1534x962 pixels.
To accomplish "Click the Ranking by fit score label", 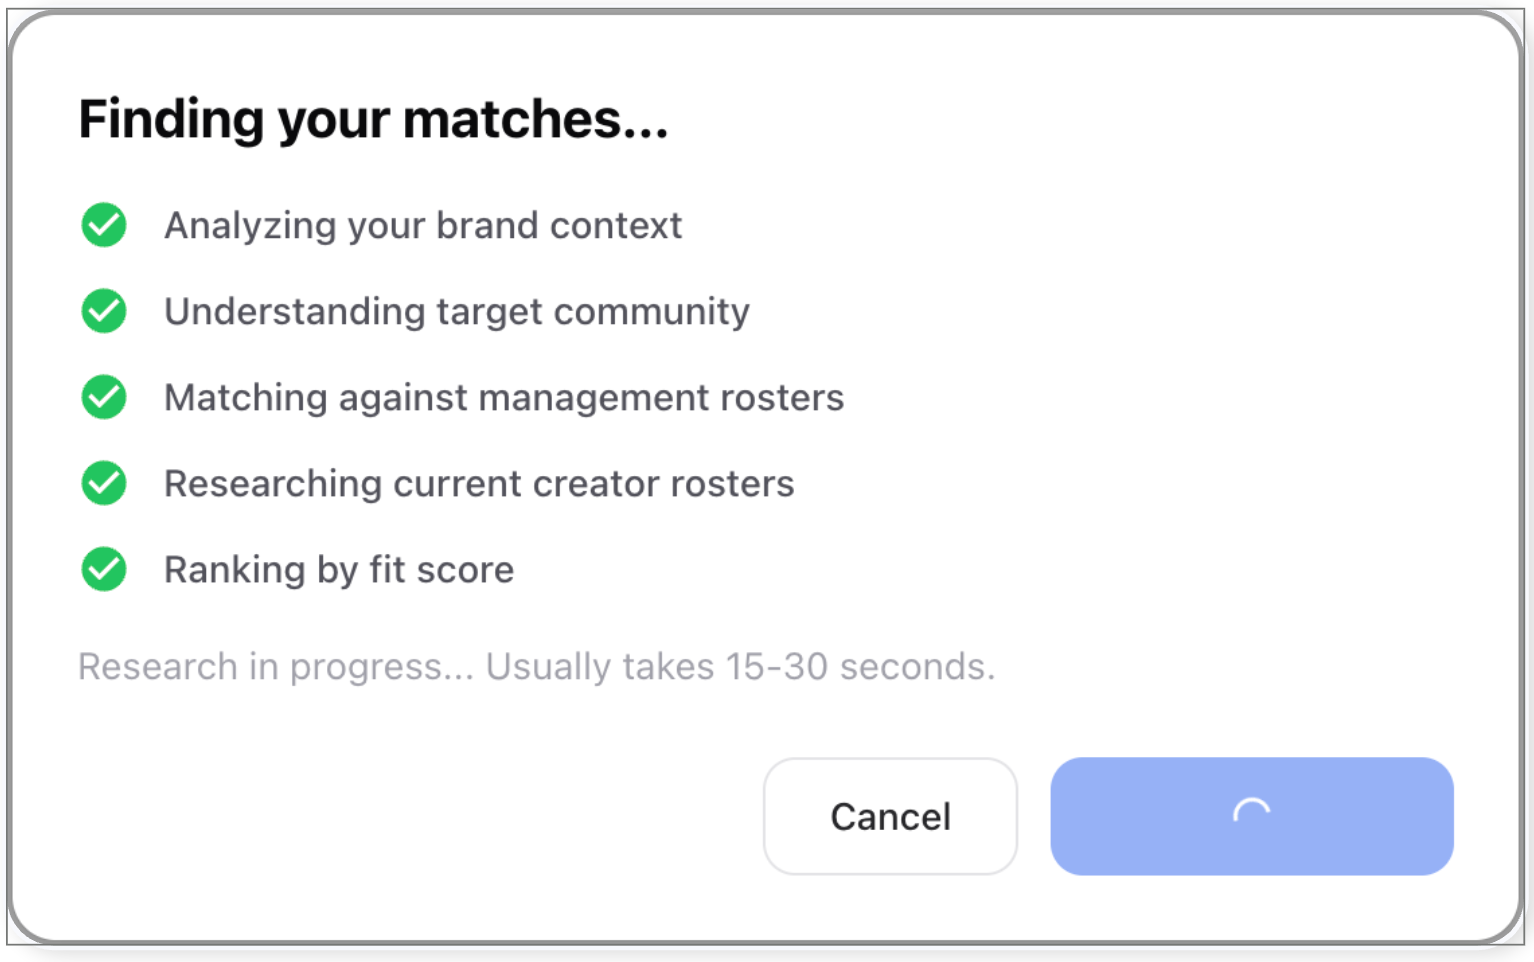I will click(x=339, y=570).
